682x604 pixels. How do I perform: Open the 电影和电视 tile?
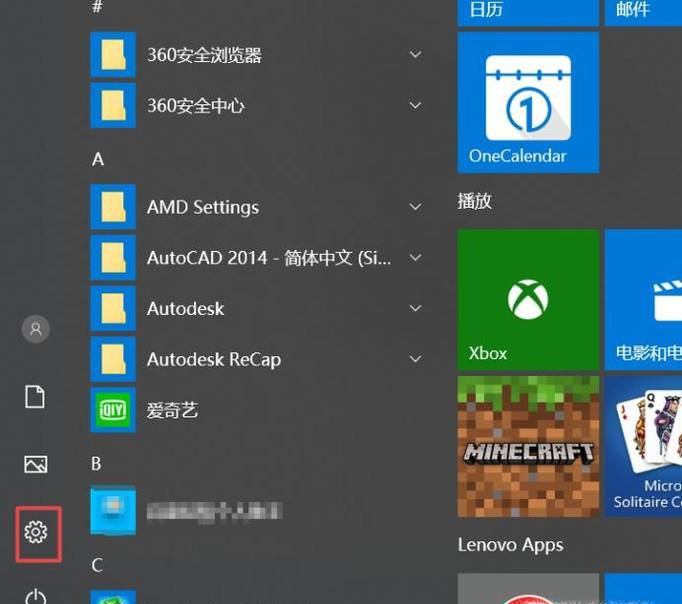(x=643, y=300)
